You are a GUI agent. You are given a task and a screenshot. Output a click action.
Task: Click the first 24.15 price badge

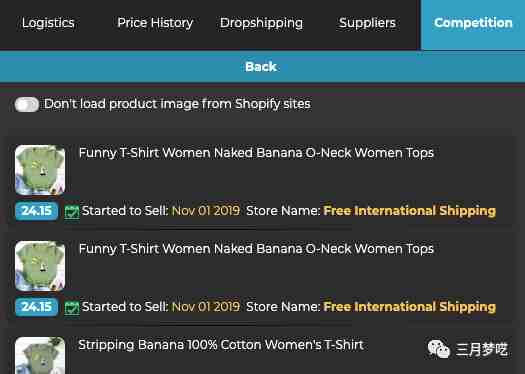36,211
